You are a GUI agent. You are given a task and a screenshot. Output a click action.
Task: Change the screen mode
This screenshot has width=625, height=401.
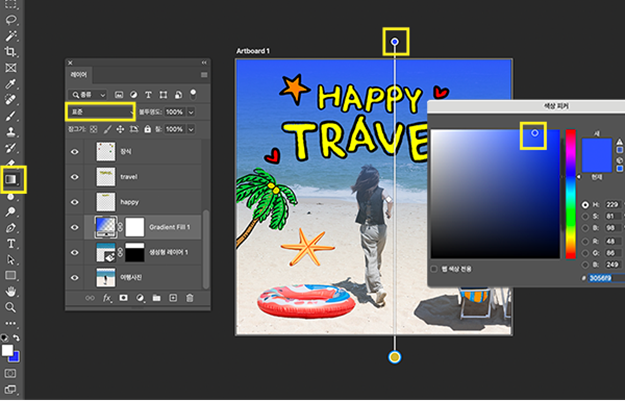pos(11,389)
